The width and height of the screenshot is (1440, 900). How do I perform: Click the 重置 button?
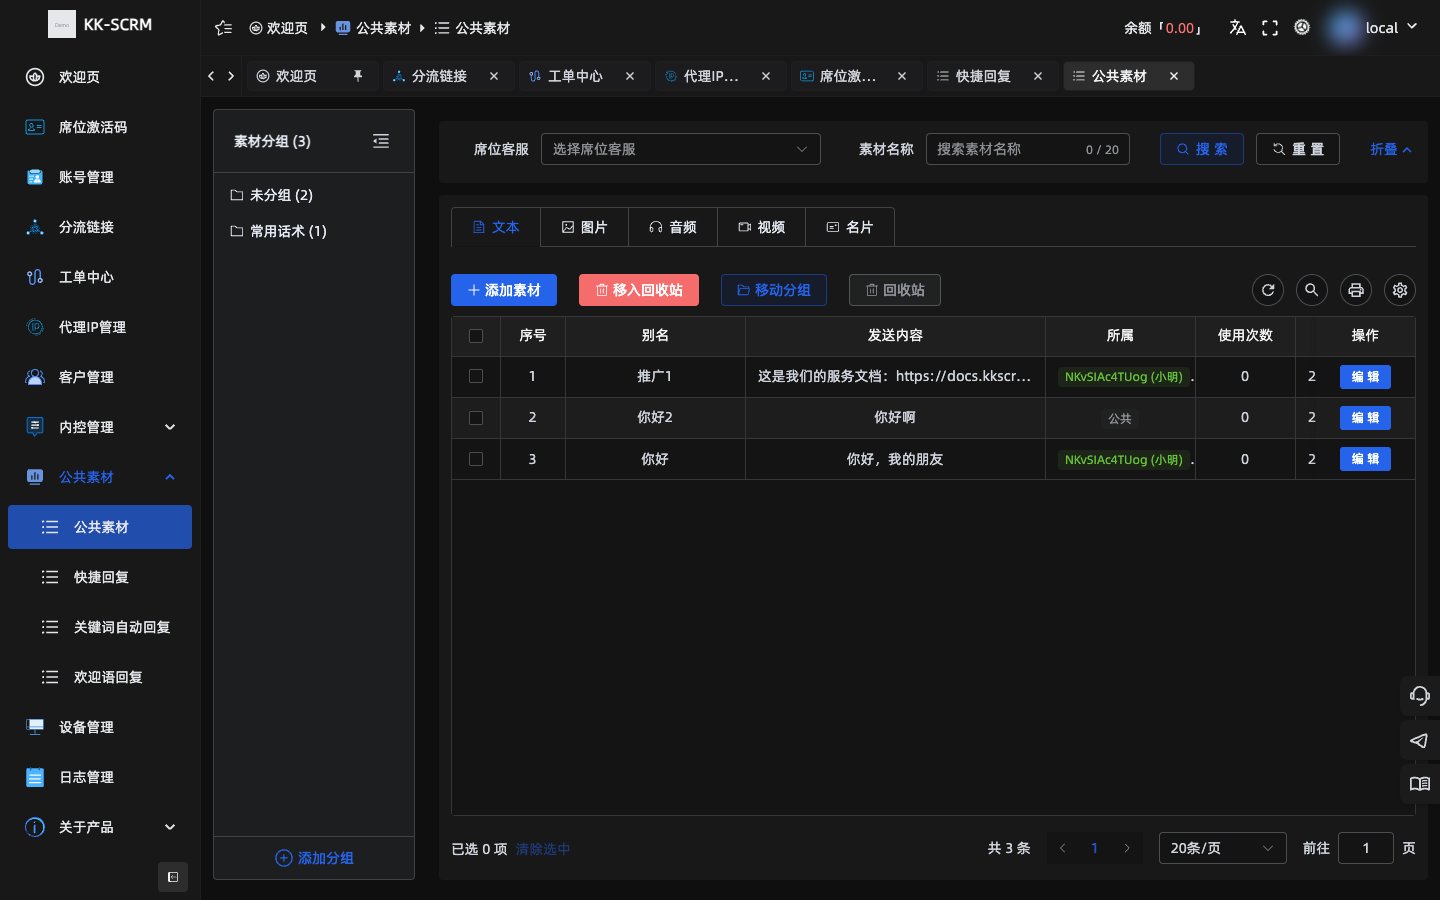tap(1298, 149)
